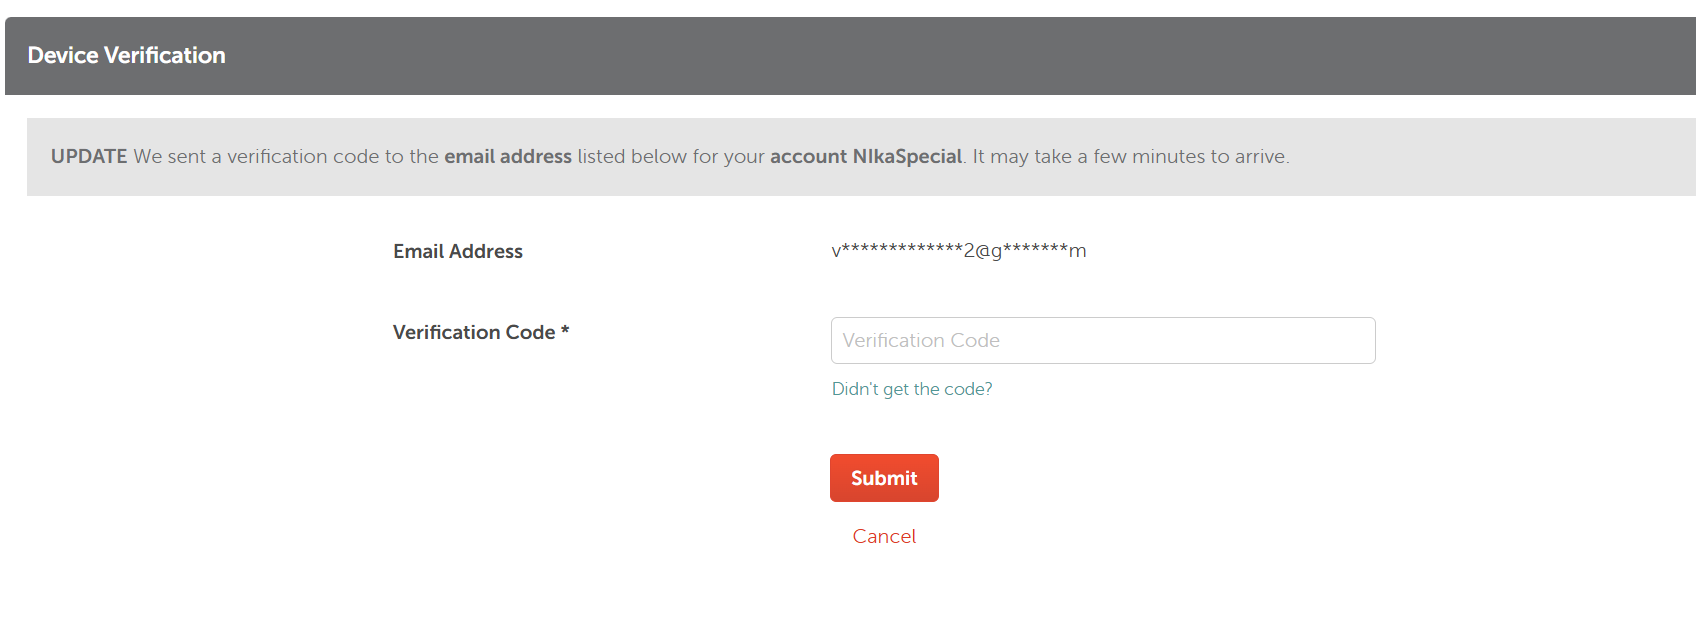Click the Verification Code field label
The width and height of the screenshot is (1696, 628).
click(473, 332)
